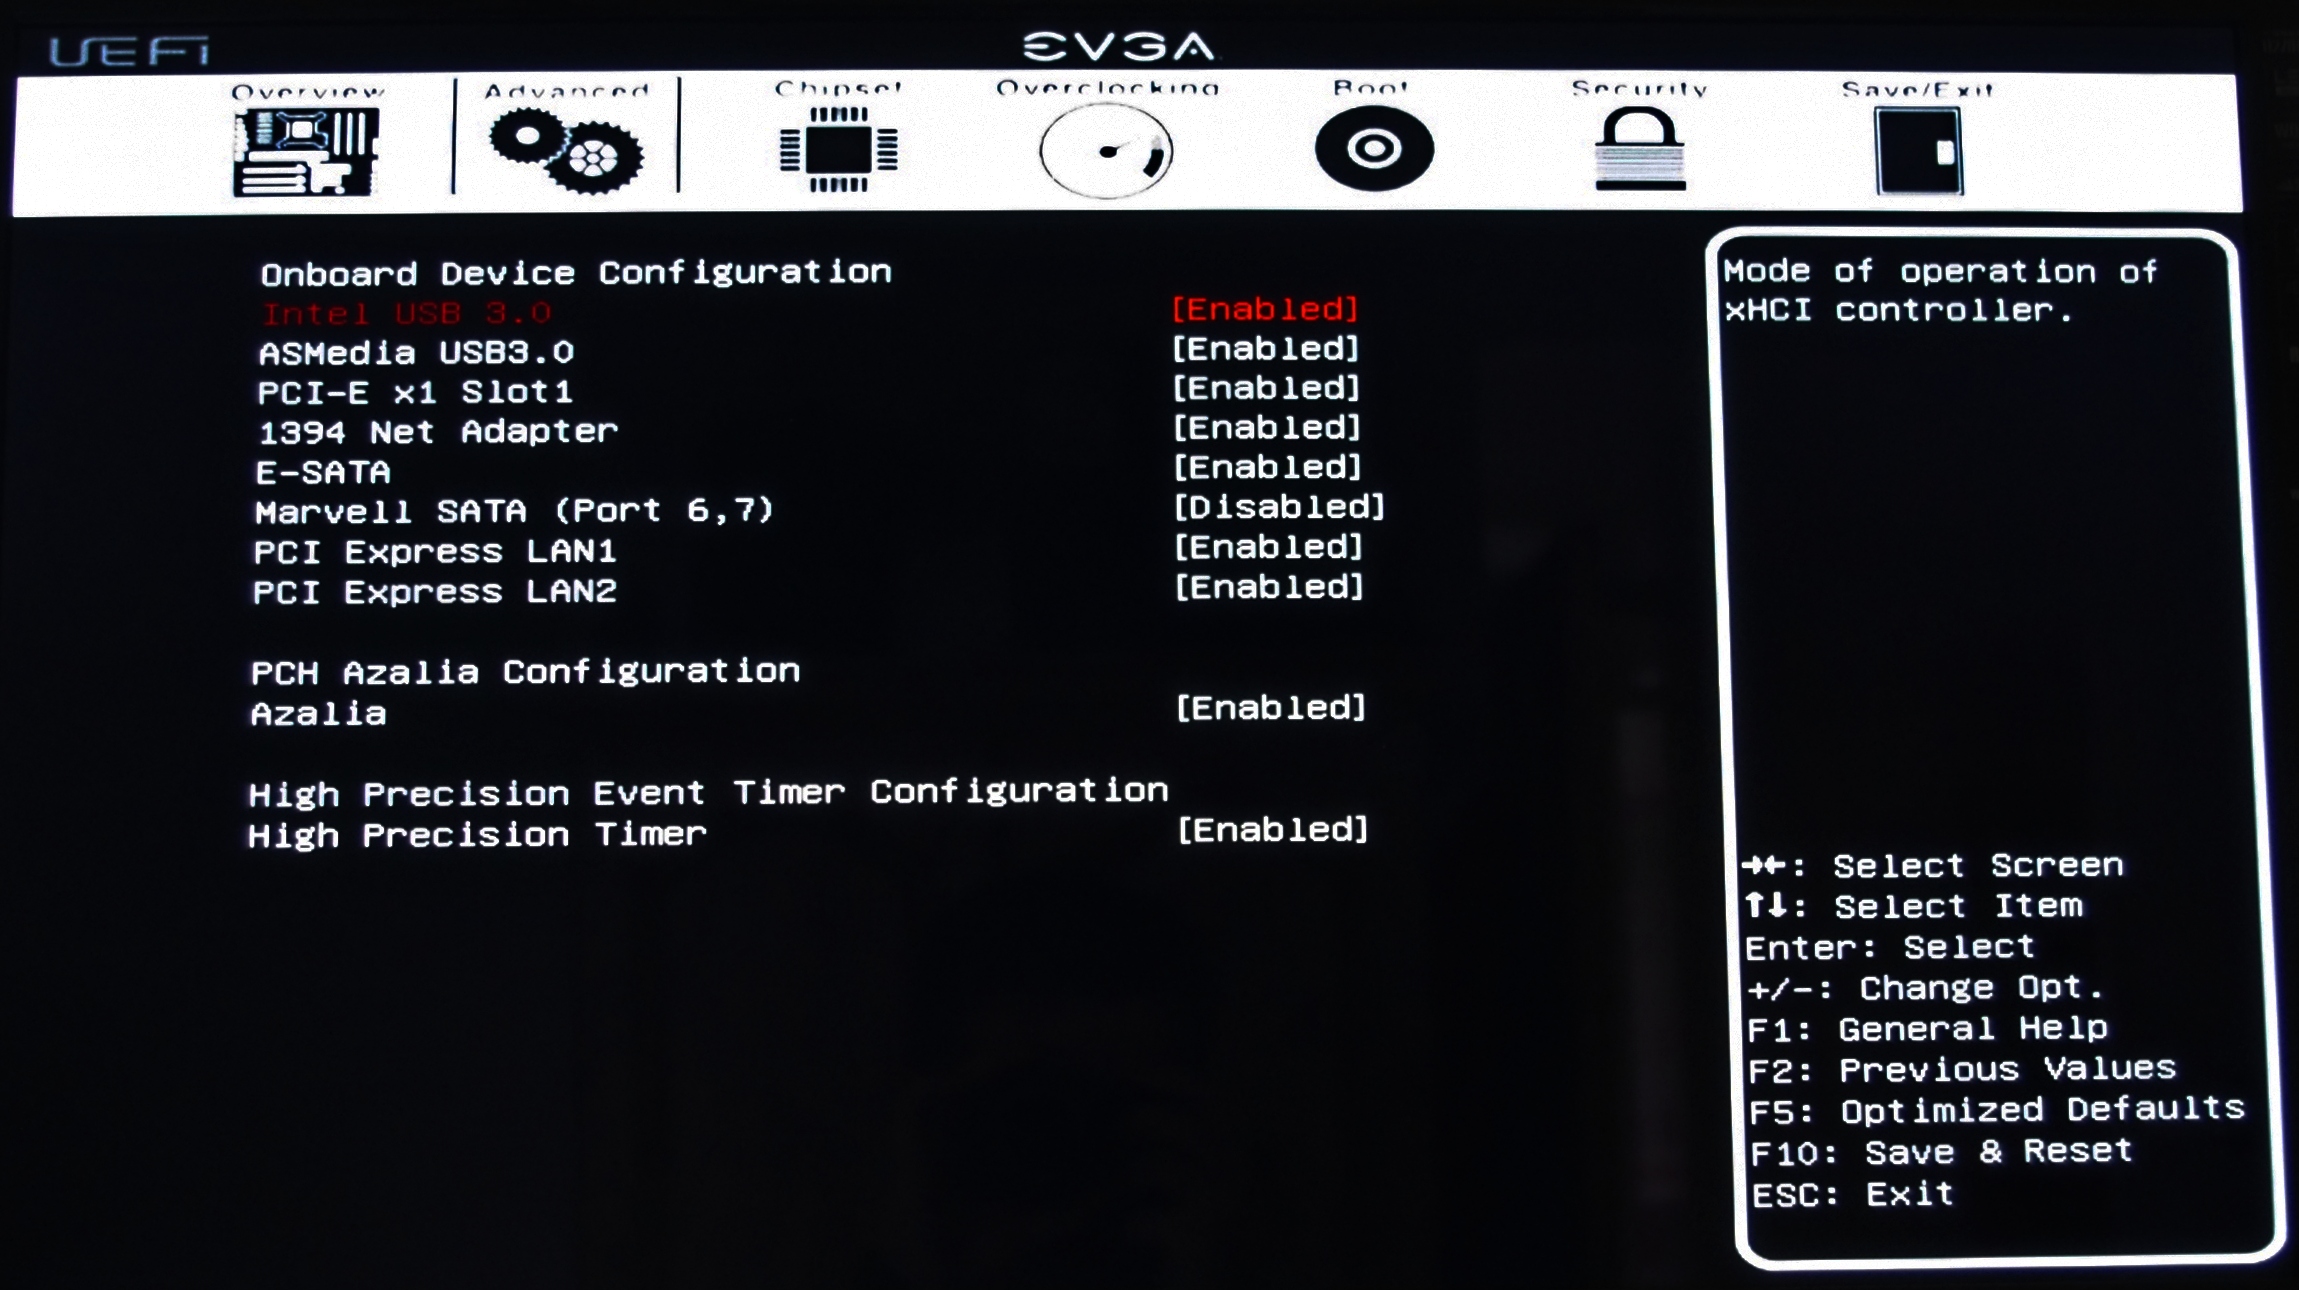Open the Chipset chip icon

(x=838, y=149)
